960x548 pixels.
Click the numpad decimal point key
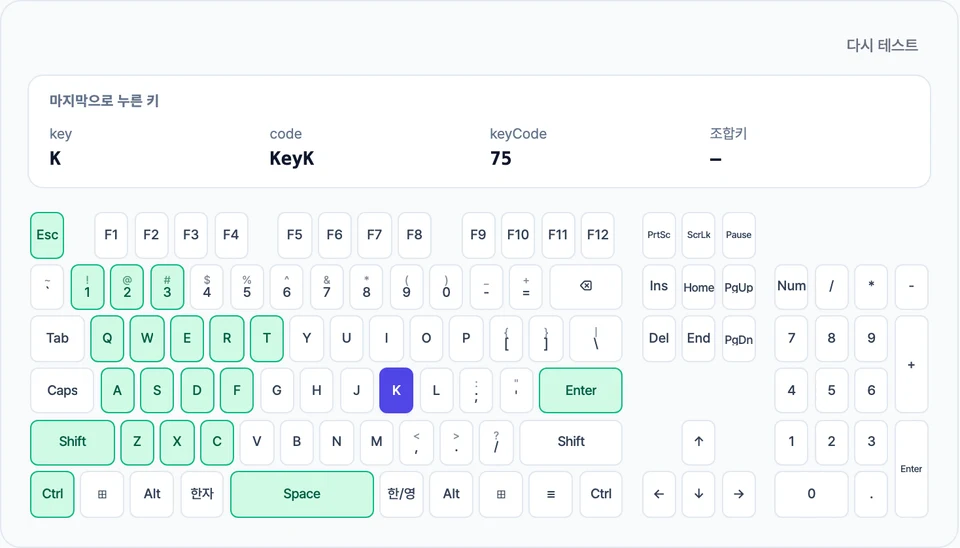click(871, 494)
